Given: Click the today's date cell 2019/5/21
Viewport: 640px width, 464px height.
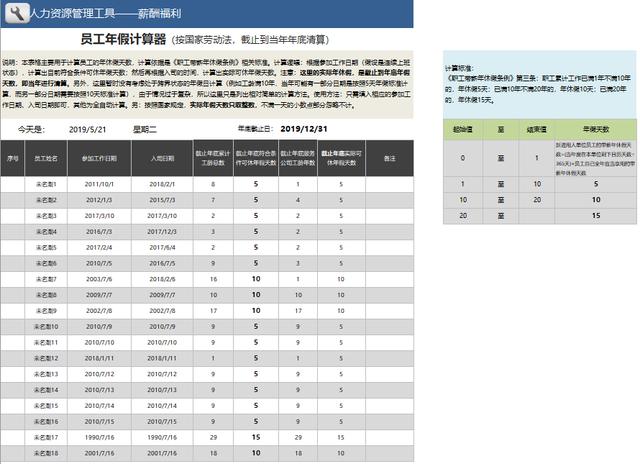Looking at the screenshot, I should coord(88,129).
